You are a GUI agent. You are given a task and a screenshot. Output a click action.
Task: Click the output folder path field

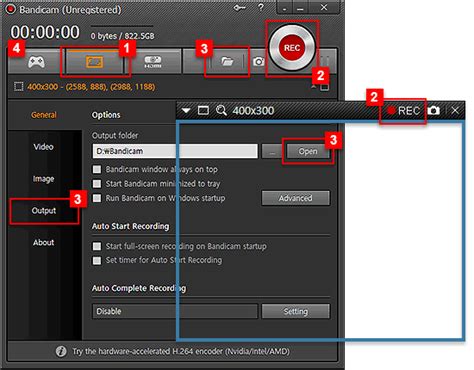pyautogui.click(x=175, y=151)
